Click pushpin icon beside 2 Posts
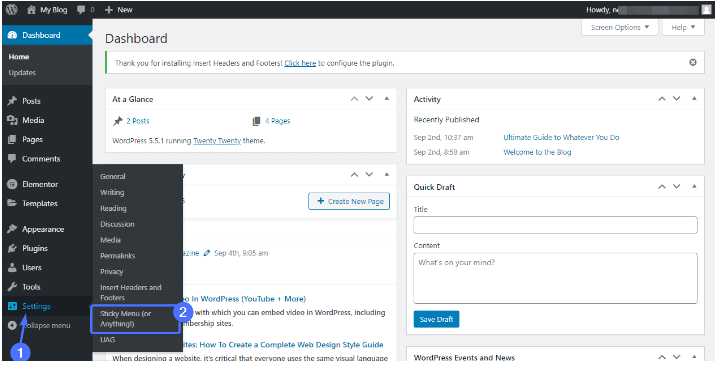The width and height of the screenshot is (717, 375). click(118, 121)
